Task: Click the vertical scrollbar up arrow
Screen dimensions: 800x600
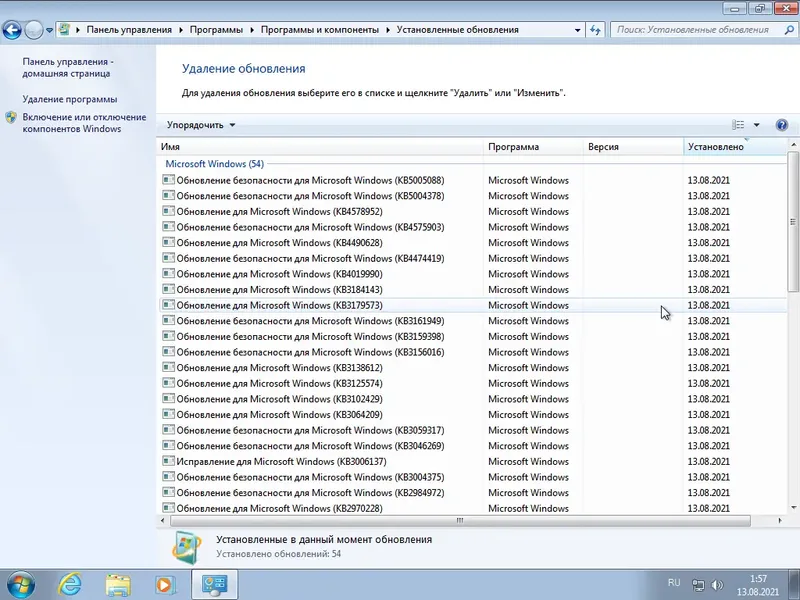Action: (793, 145)
